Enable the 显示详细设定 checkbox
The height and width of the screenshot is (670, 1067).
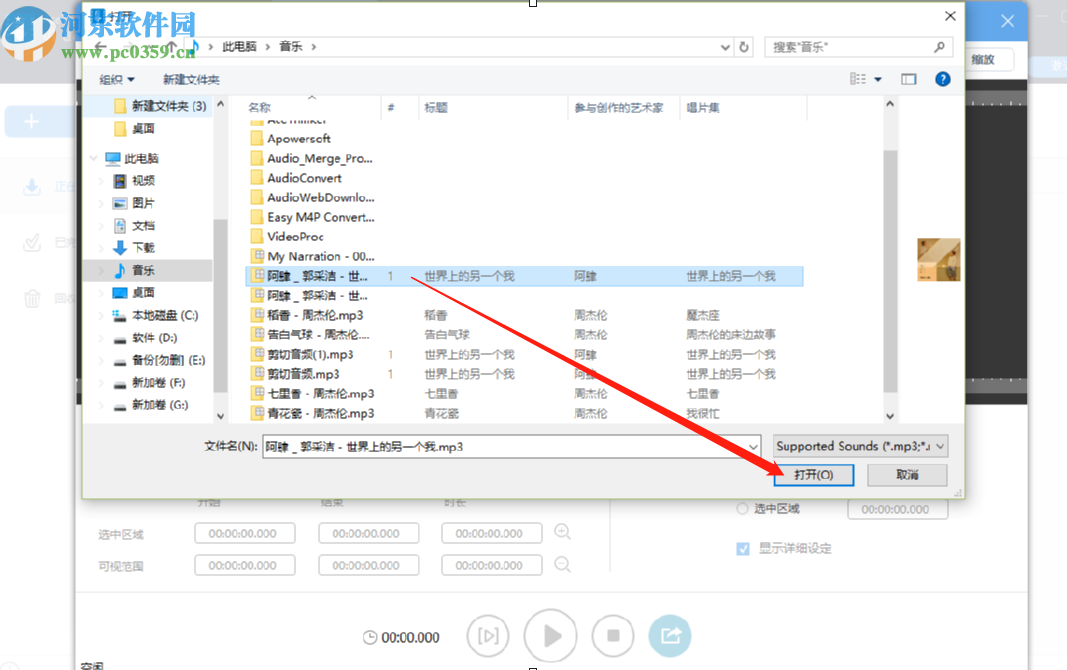742,548
